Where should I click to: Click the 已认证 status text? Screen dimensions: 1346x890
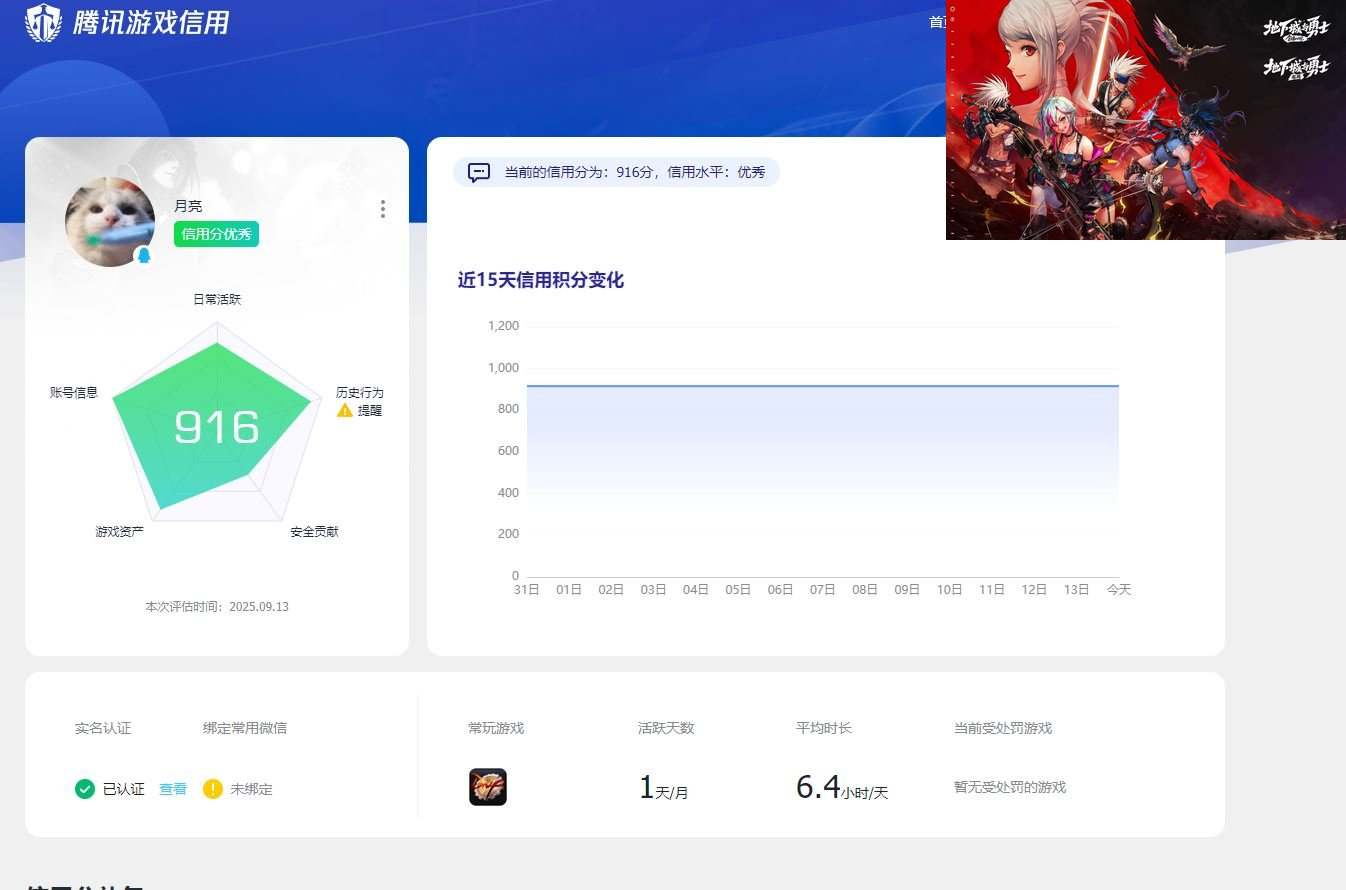[124, 789]
